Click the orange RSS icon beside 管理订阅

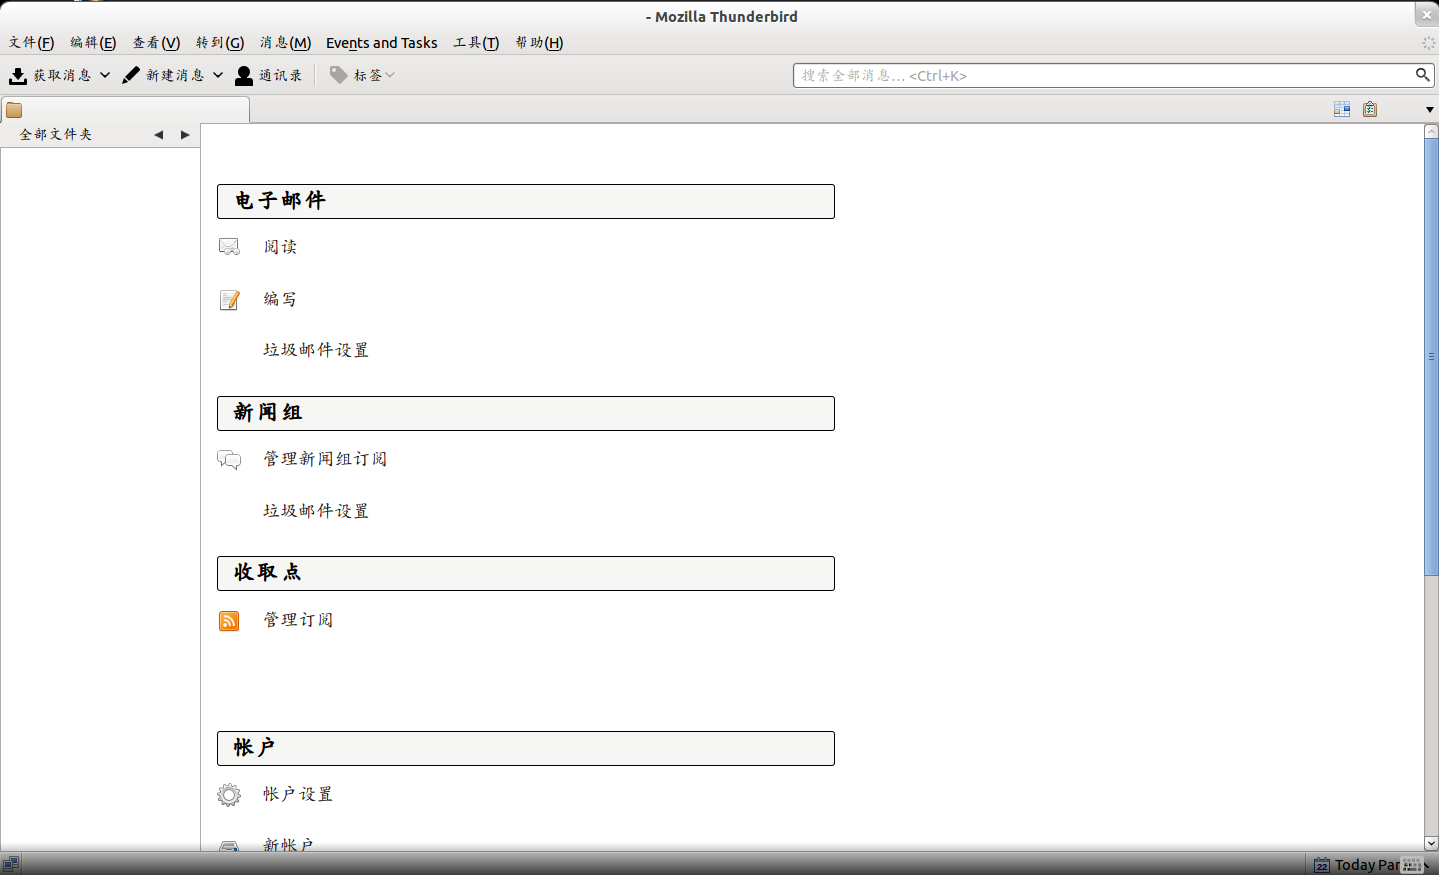(x=229, y=621)
